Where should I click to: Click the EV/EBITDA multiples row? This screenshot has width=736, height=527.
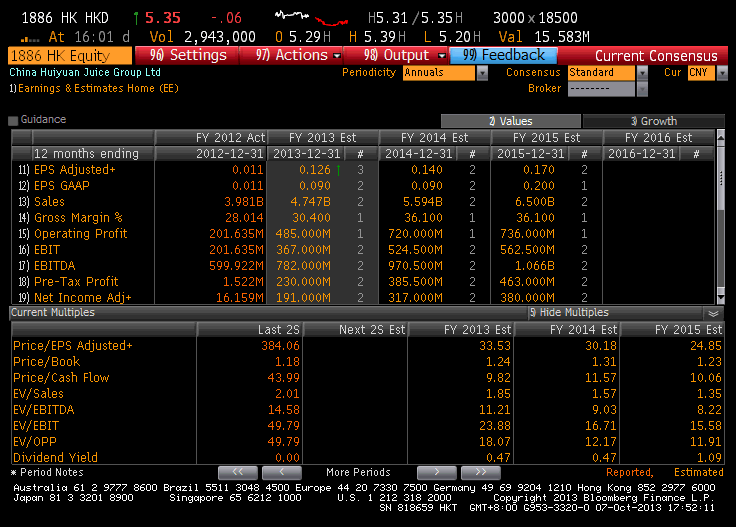click(368, 410)
